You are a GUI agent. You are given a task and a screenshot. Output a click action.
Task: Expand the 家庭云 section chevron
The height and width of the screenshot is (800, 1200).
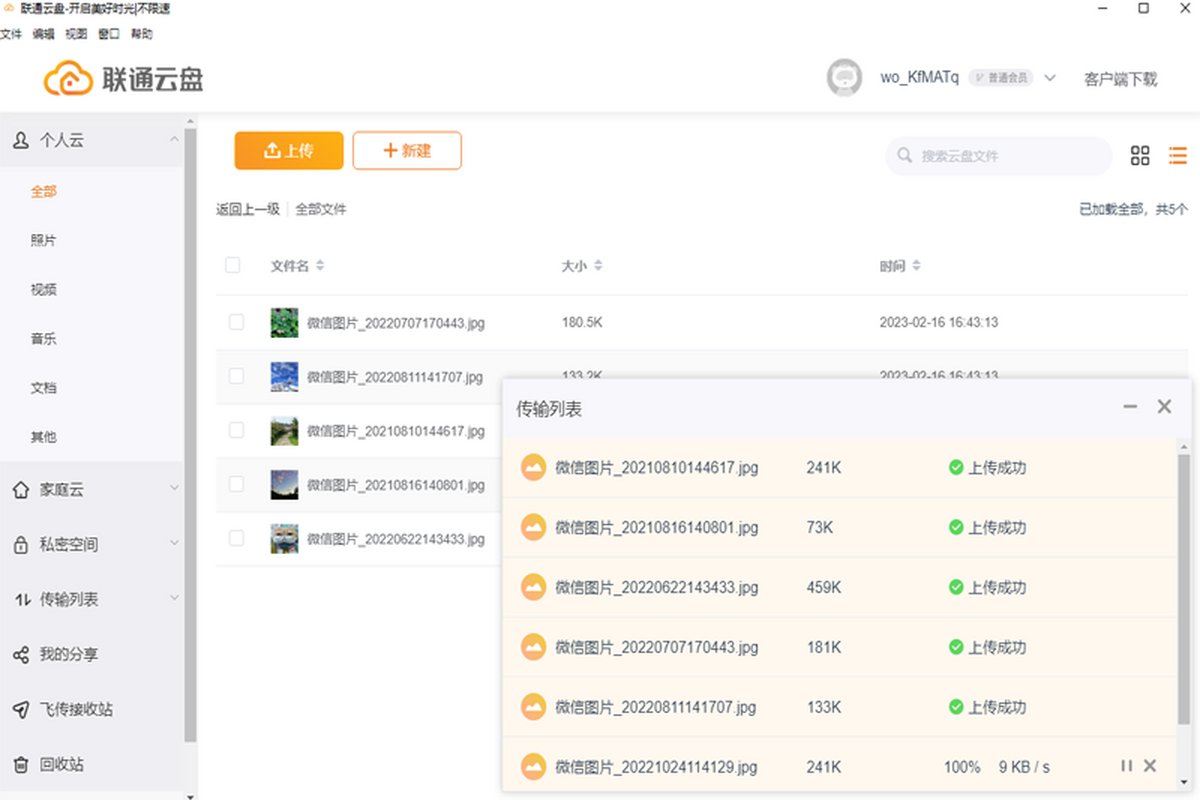pos(174,489)
